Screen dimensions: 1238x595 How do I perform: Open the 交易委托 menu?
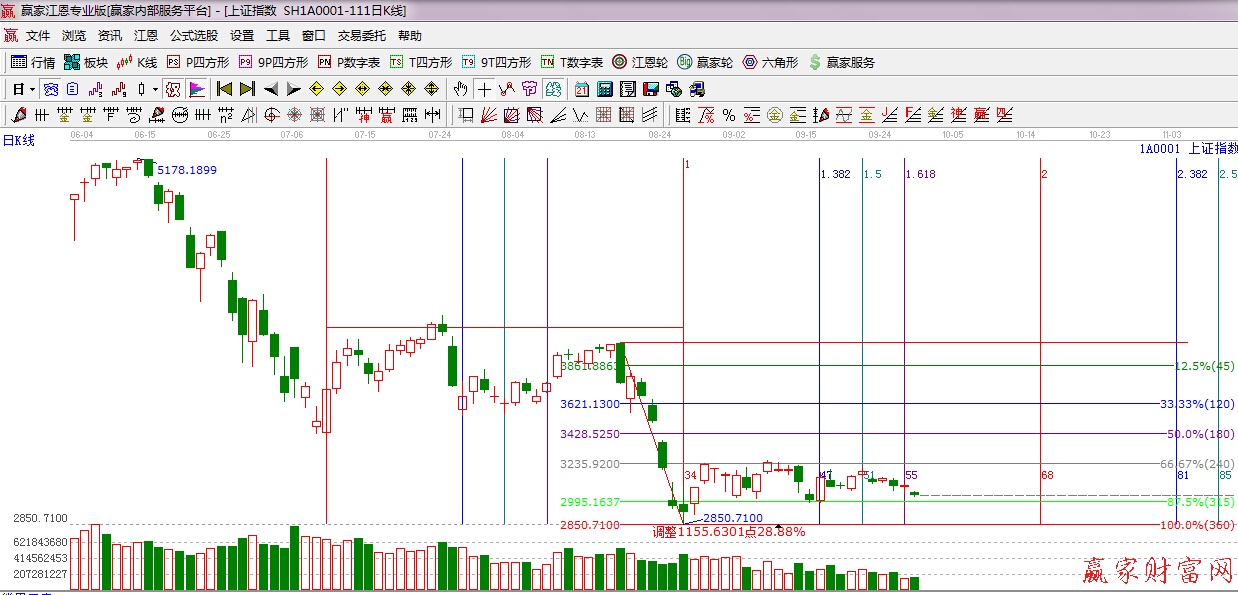pos(361,36)
